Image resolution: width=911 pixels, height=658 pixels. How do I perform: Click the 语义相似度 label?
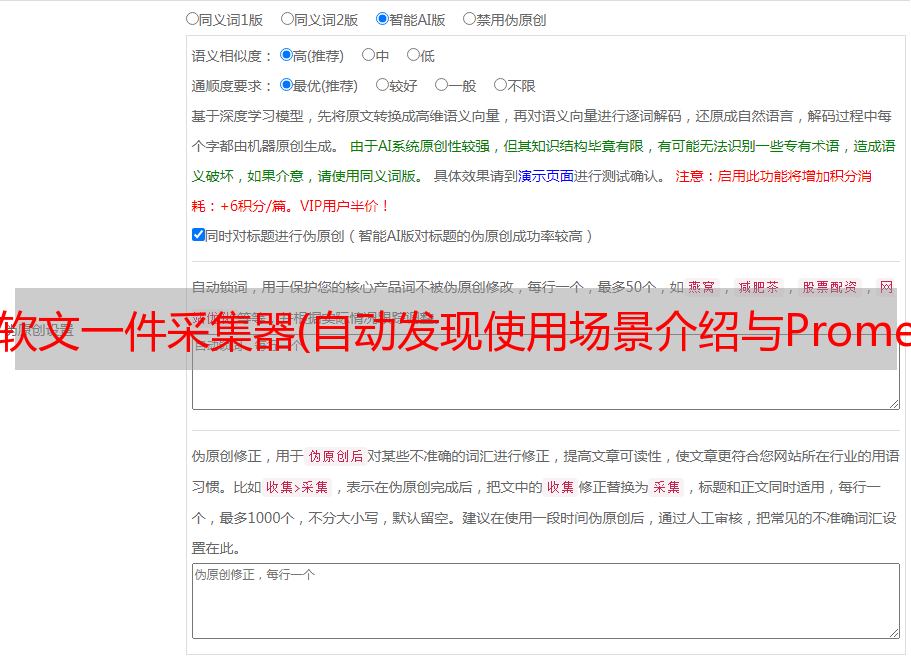coord(232,56)
